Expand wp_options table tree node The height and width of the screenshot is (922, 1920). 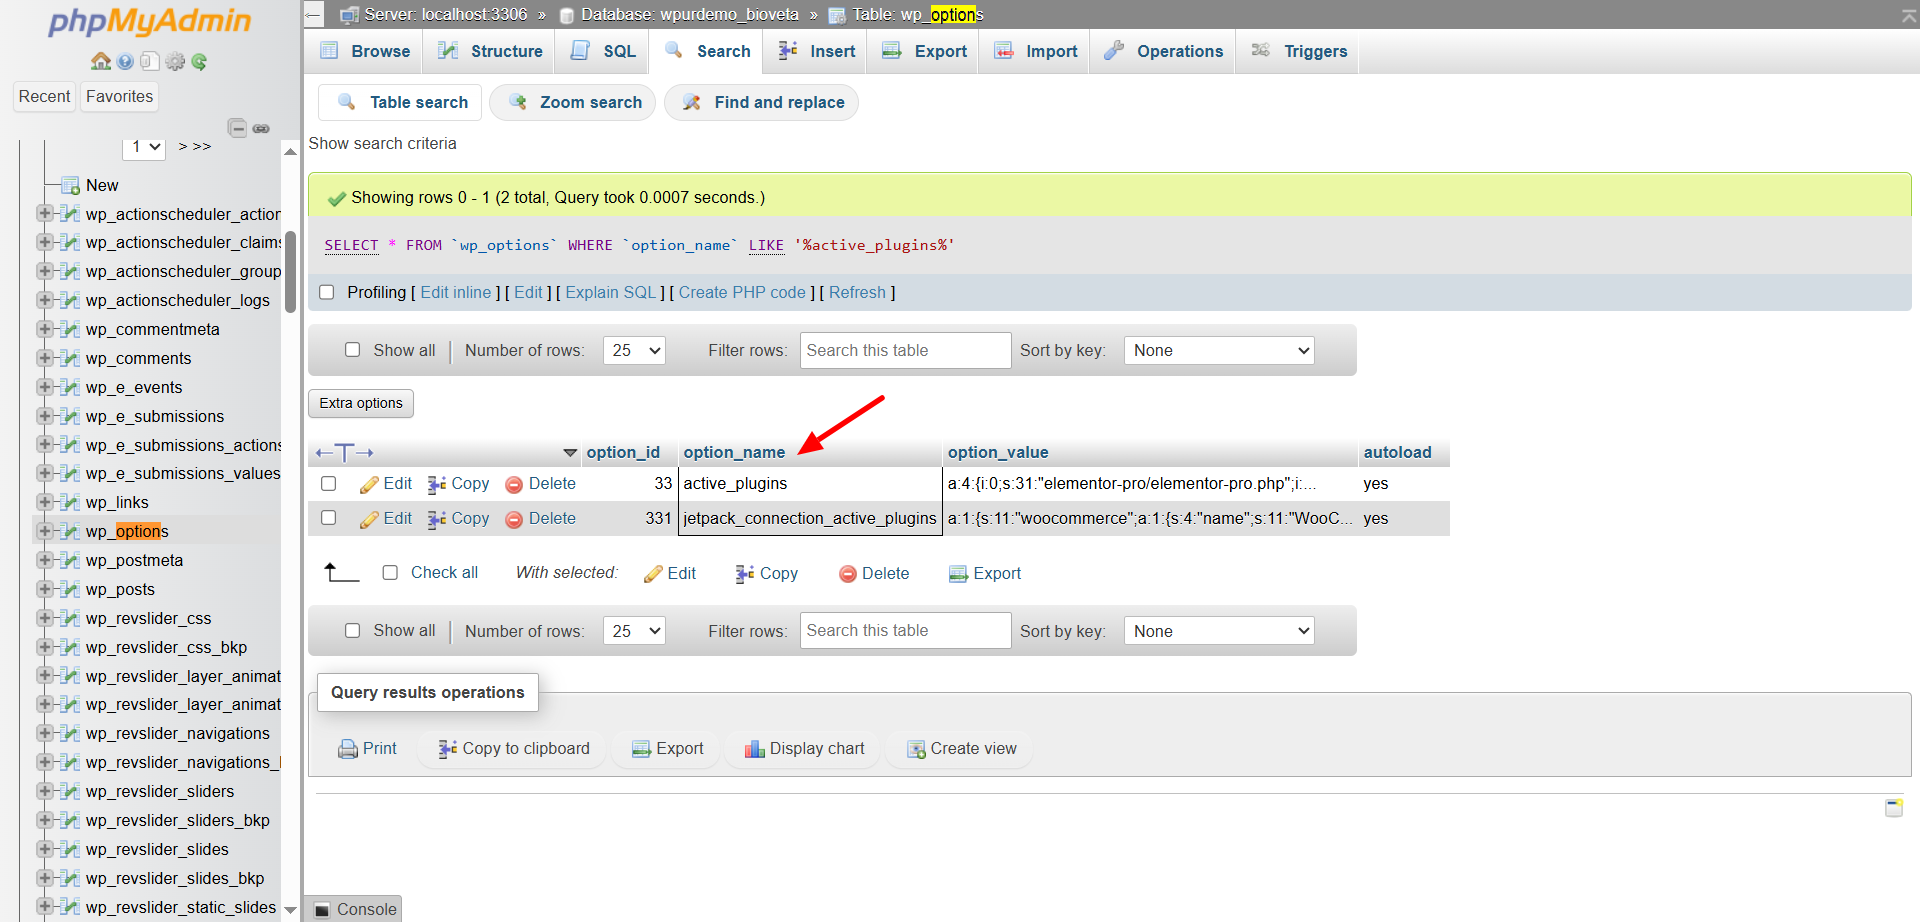click(44, 532)
